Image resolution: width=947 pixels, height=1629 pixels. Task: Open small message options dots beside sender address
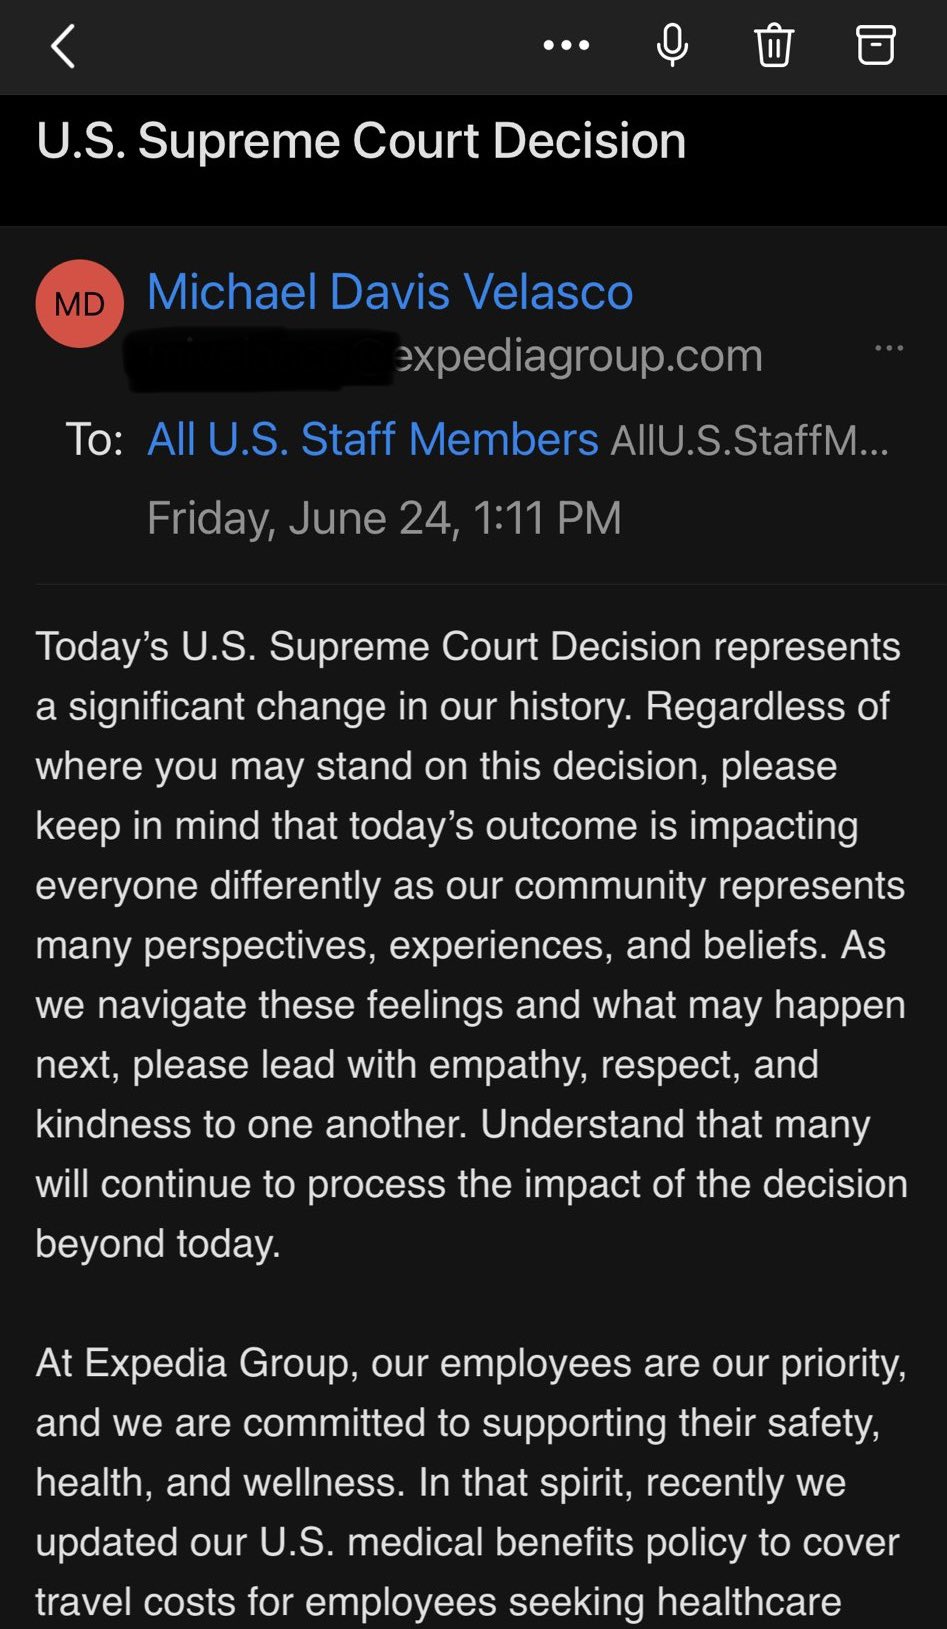coord(888,348)
